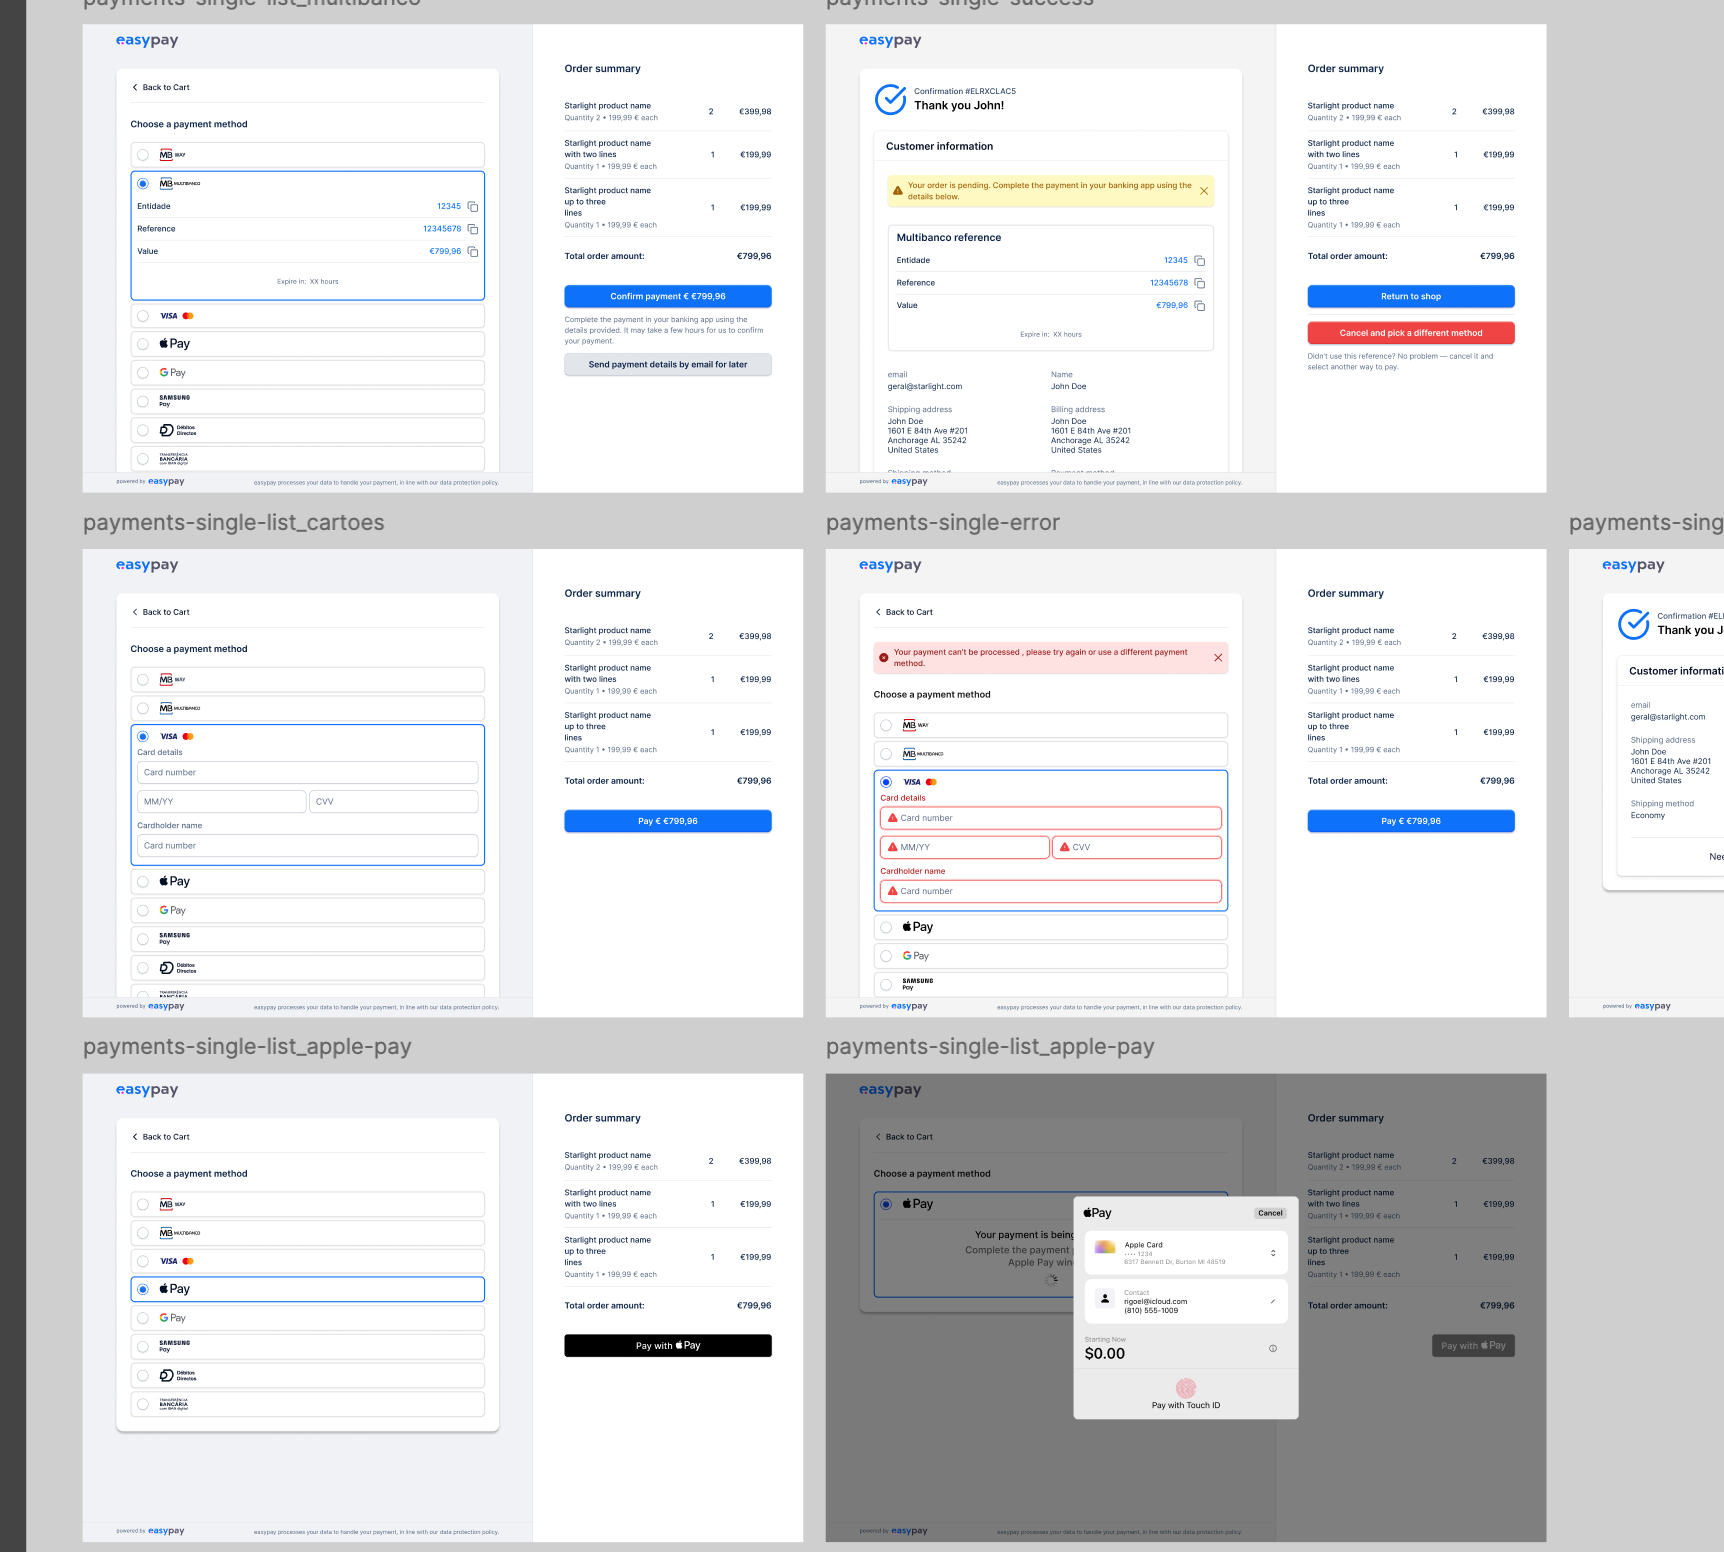Image resolution: width=1724 pixels, height=1552 pixels.
Task: Close the red payment error banner
Action: [x=1218, y=658]
